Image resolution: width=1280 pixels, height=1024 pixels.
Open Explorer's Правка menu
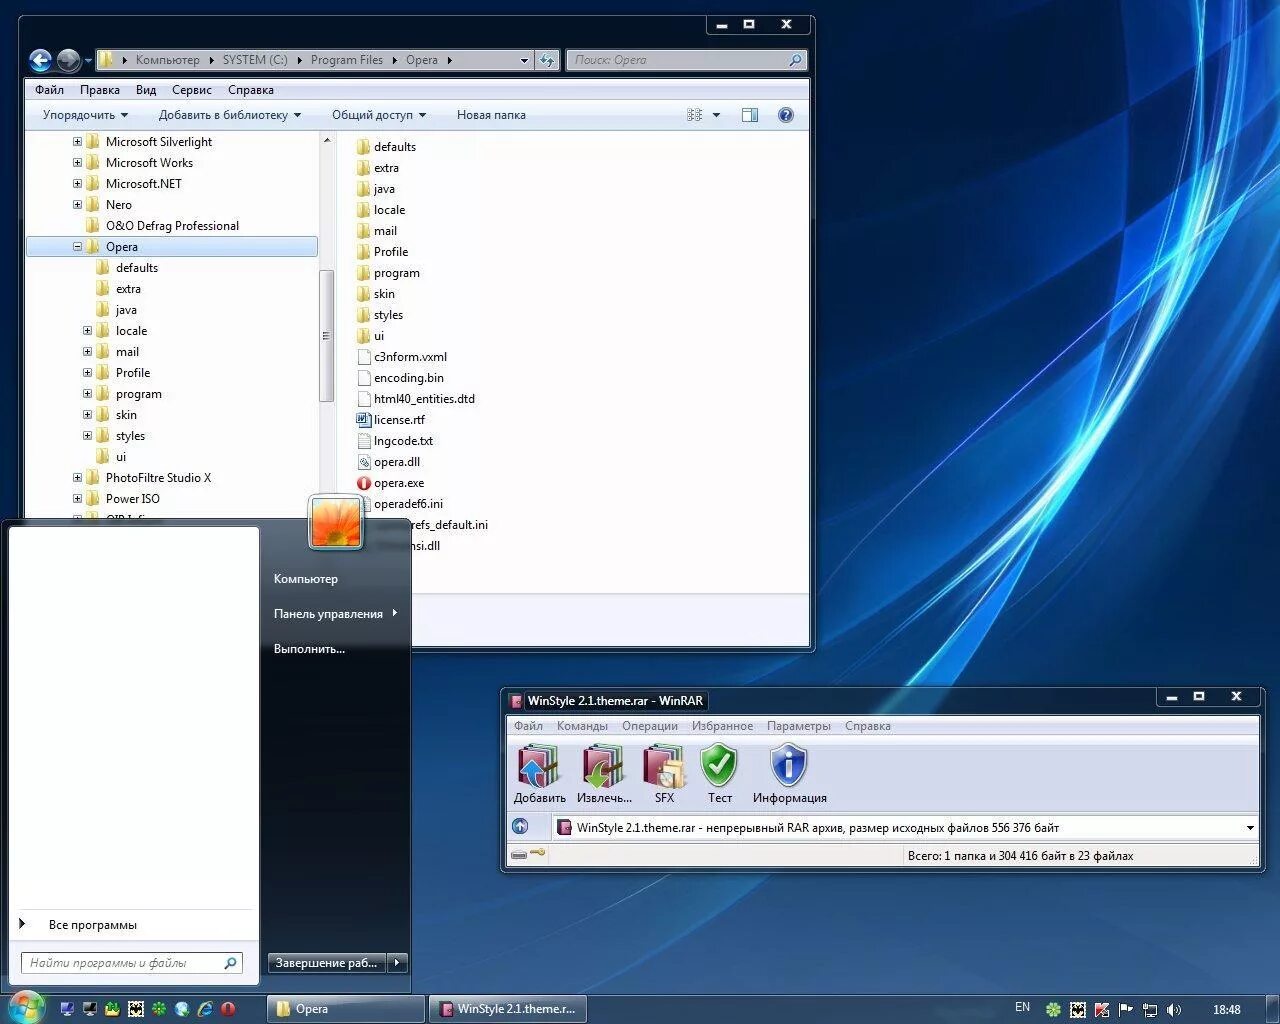click(100, 90)
